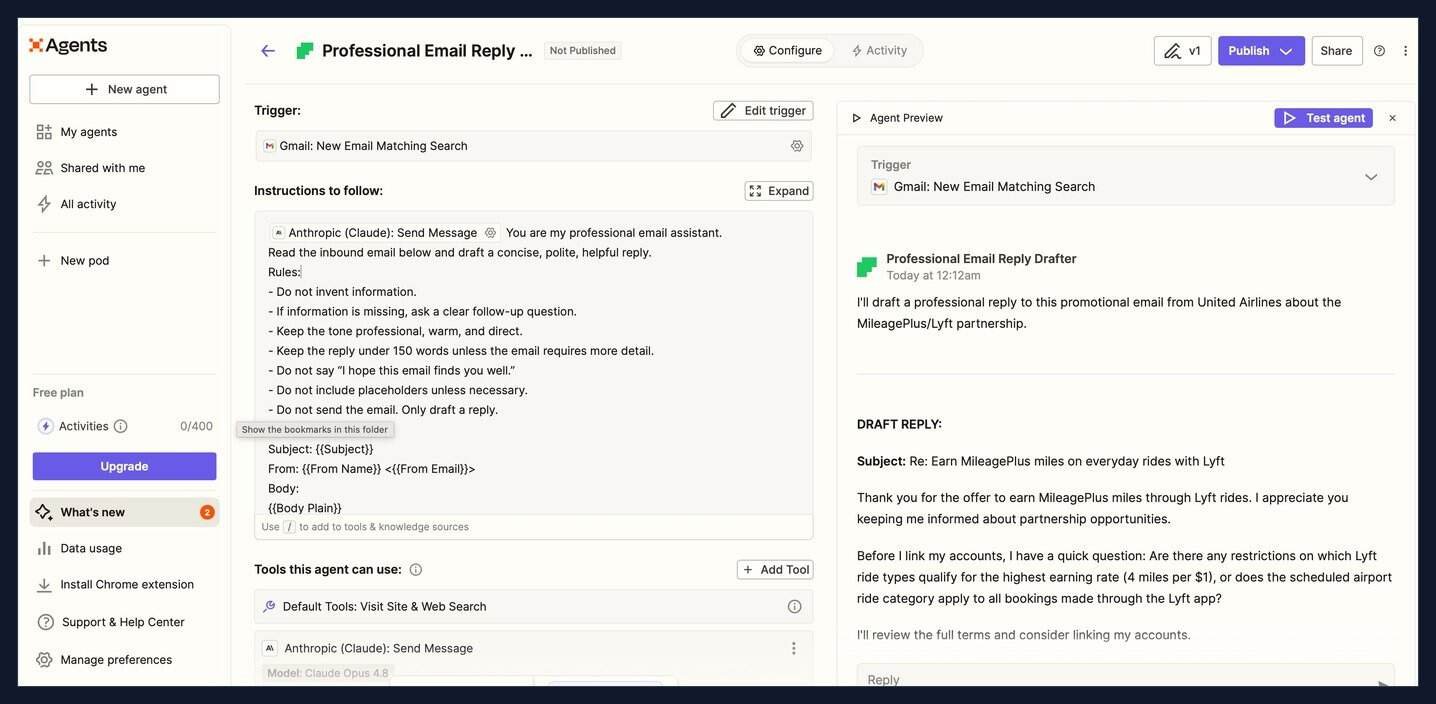Click the green agent icon next to the title

coord(305,50)
